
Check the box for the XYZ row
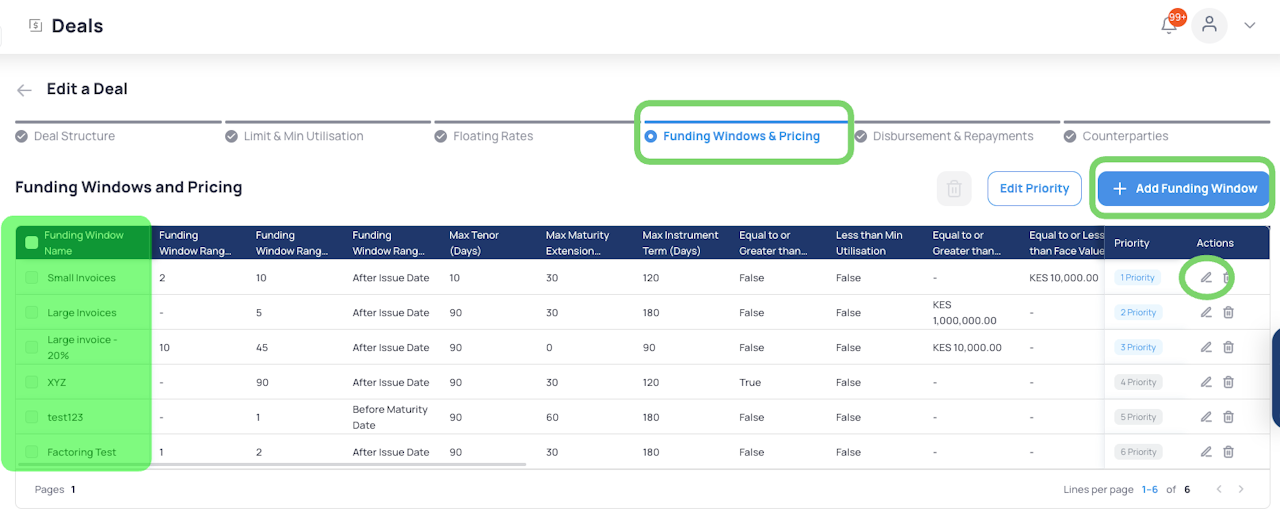click(x=32, y=382)
